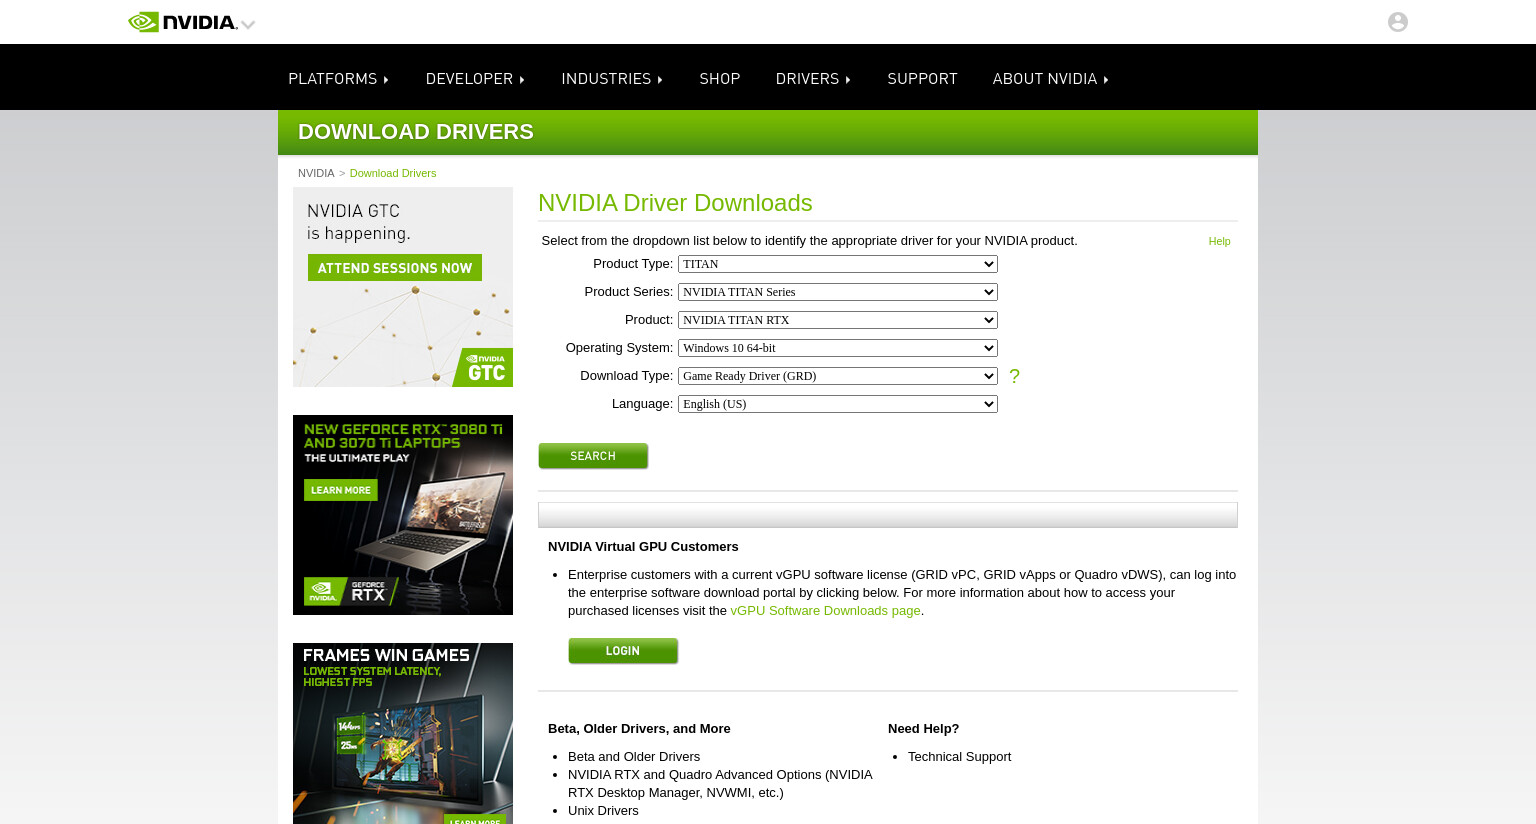
Task: Go to the Shop page
Action: (720, 79)
